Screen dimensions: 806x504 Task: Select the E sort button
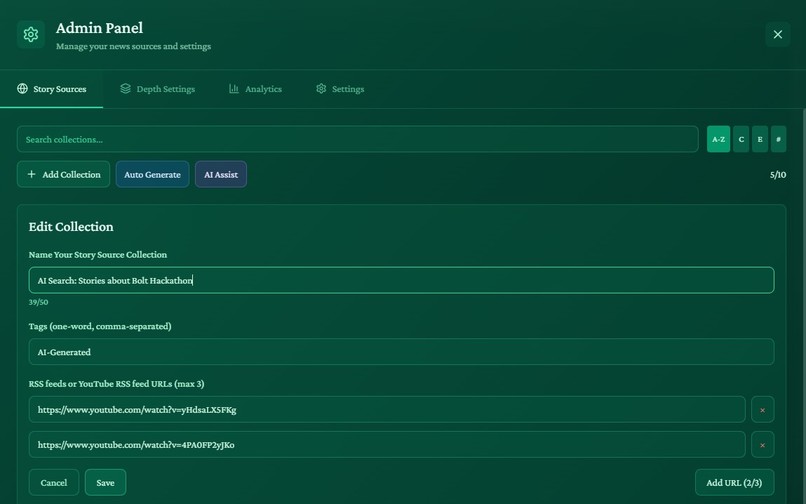click(760, 139)
